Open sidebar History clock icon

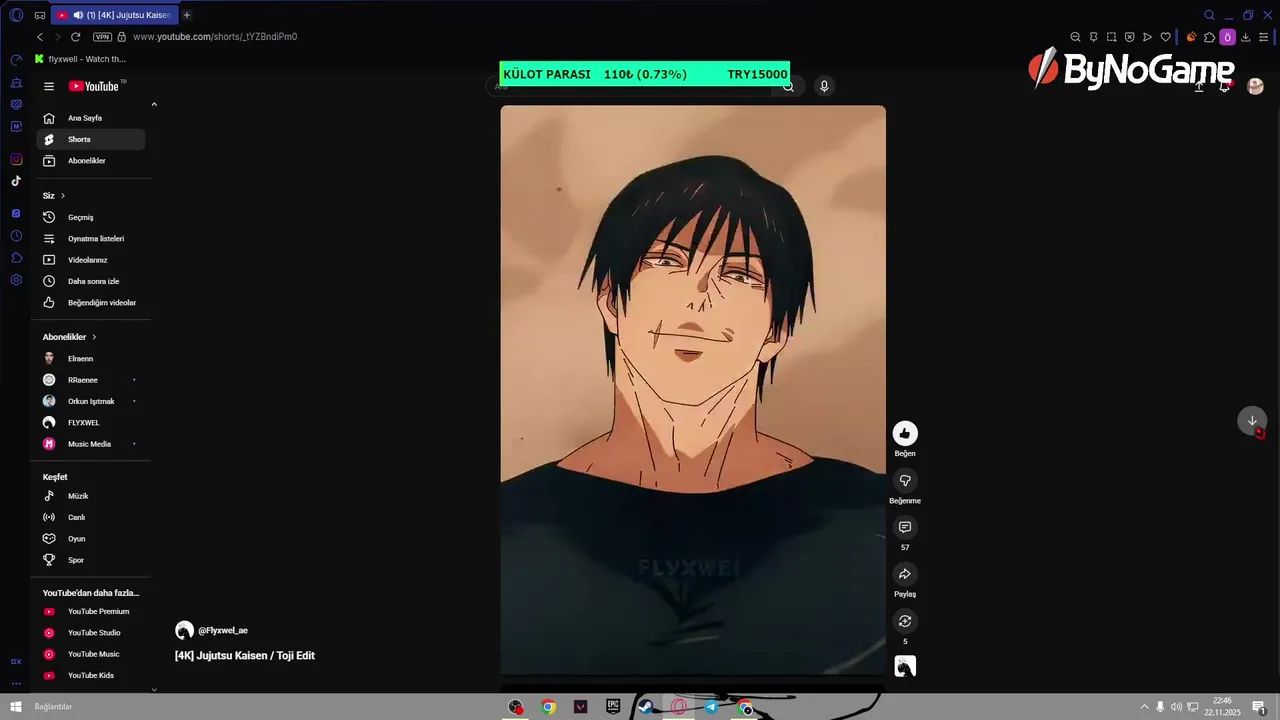(16, 236)
